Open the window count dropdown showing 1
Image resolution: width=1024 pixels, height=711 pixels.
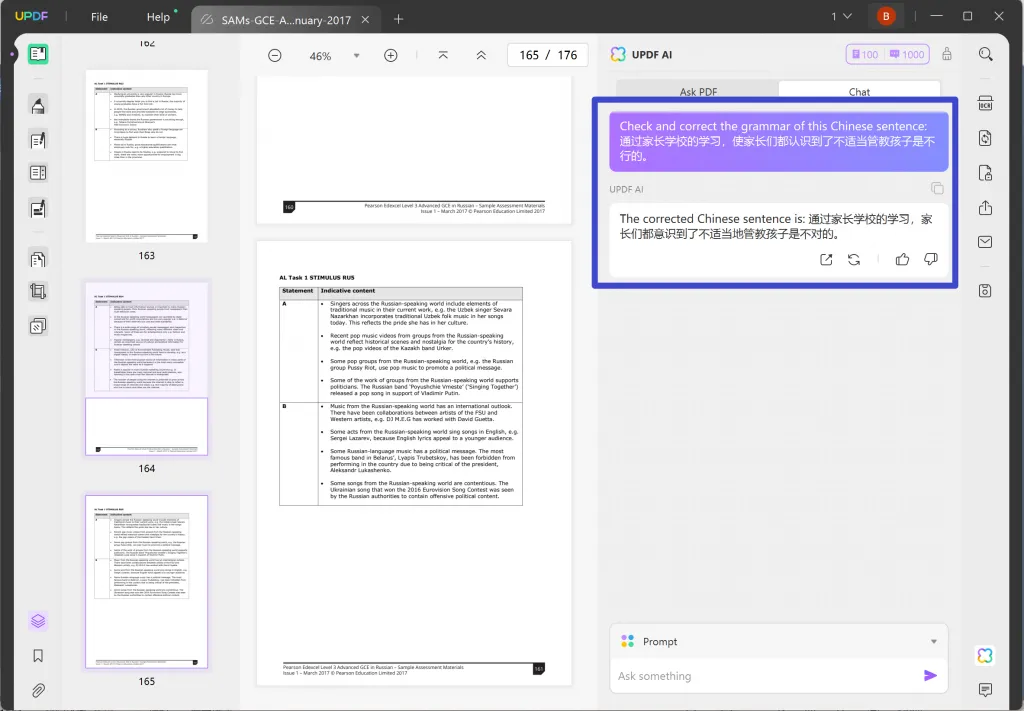click(841, 16)
